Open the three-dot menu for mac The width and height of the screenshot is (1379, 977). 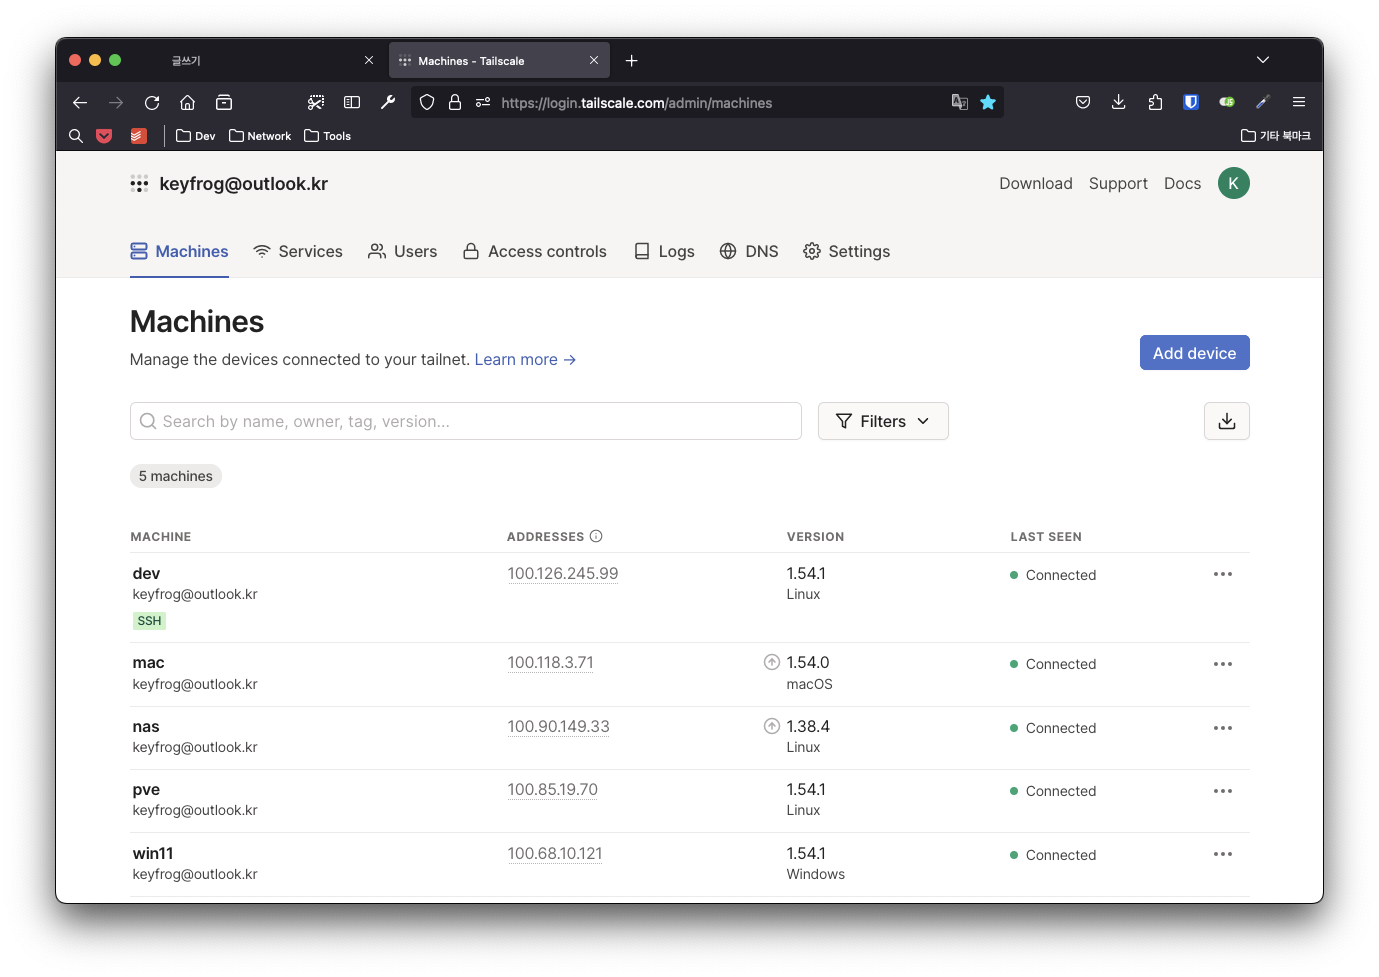(x=1223, y=664)
